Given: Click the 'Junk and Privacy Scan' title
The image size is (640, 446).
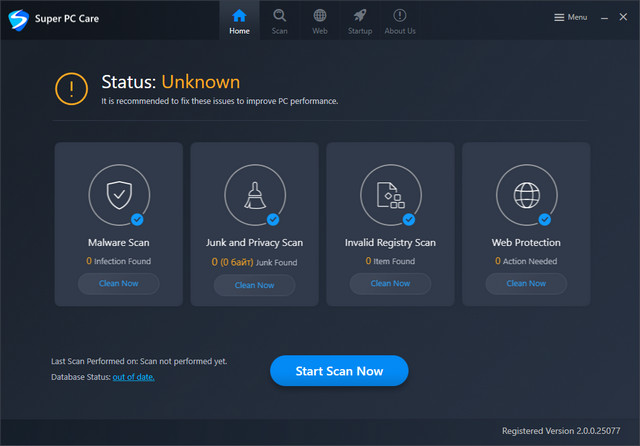Looking at the screenshot, I should (x=254, y=242).
